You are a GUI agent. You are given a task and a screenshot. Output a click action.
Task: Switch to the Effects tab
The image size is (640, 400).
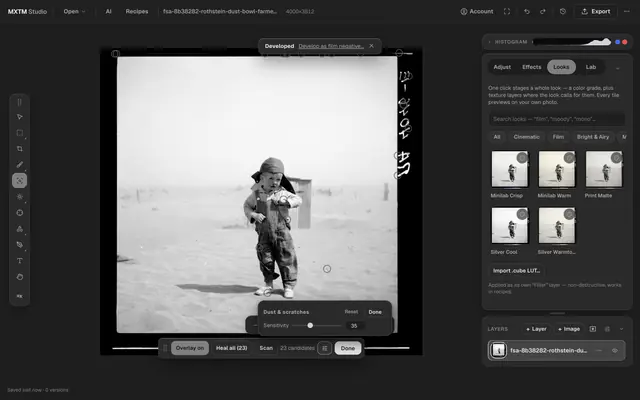pyautogui.click(x=531, y=67)
